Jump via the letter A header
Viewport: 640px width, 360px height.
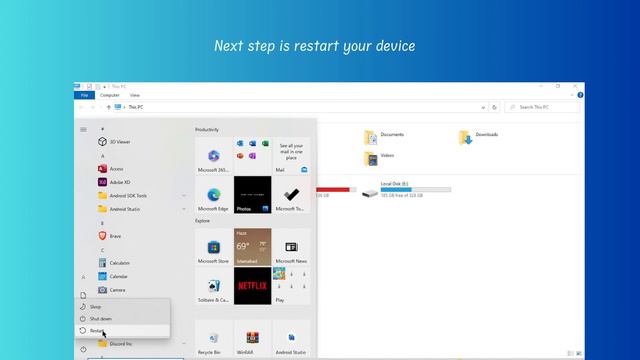coord(102,156)
